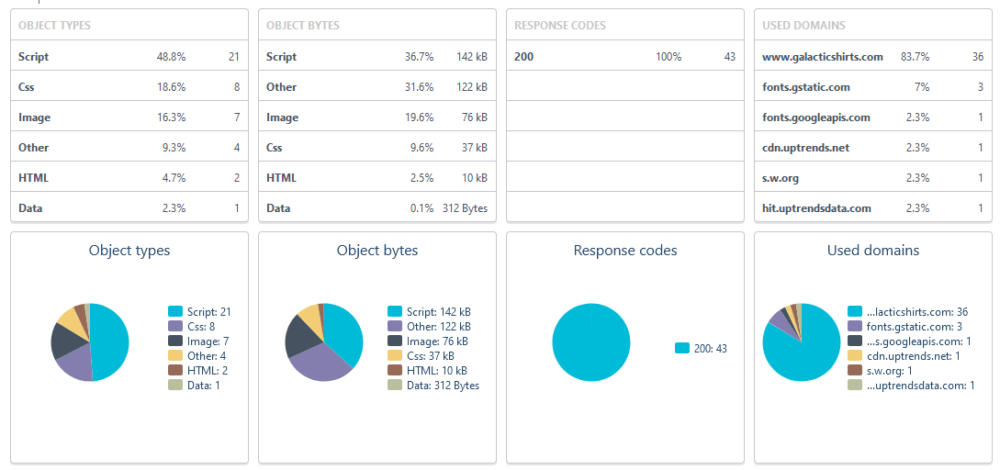
Task: Select the "7%" domain percentage
Action: pyautogui.click(x=922, y=87)
